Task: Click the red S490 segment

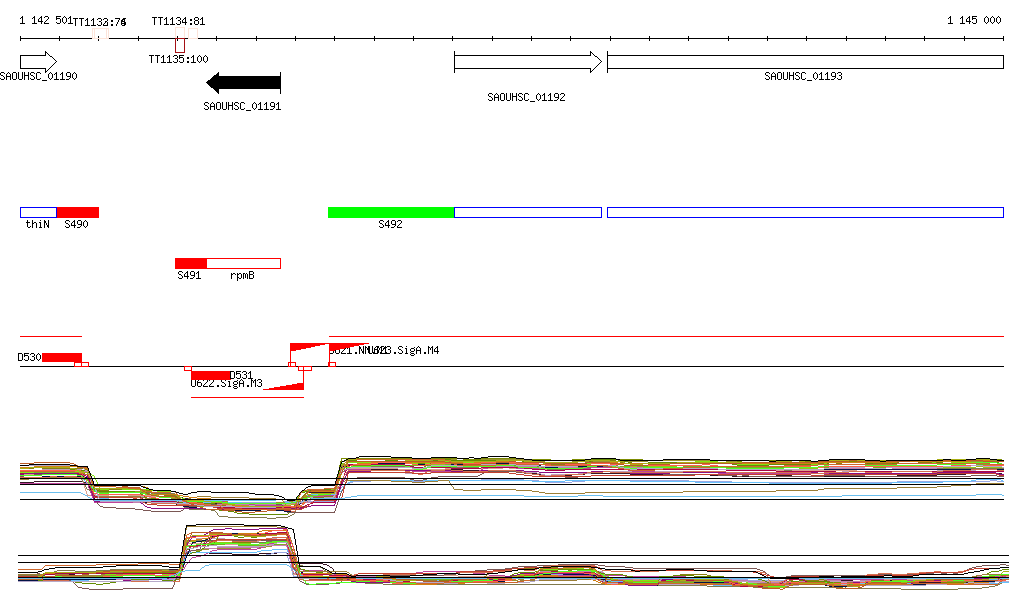Action: coord(77,212)
